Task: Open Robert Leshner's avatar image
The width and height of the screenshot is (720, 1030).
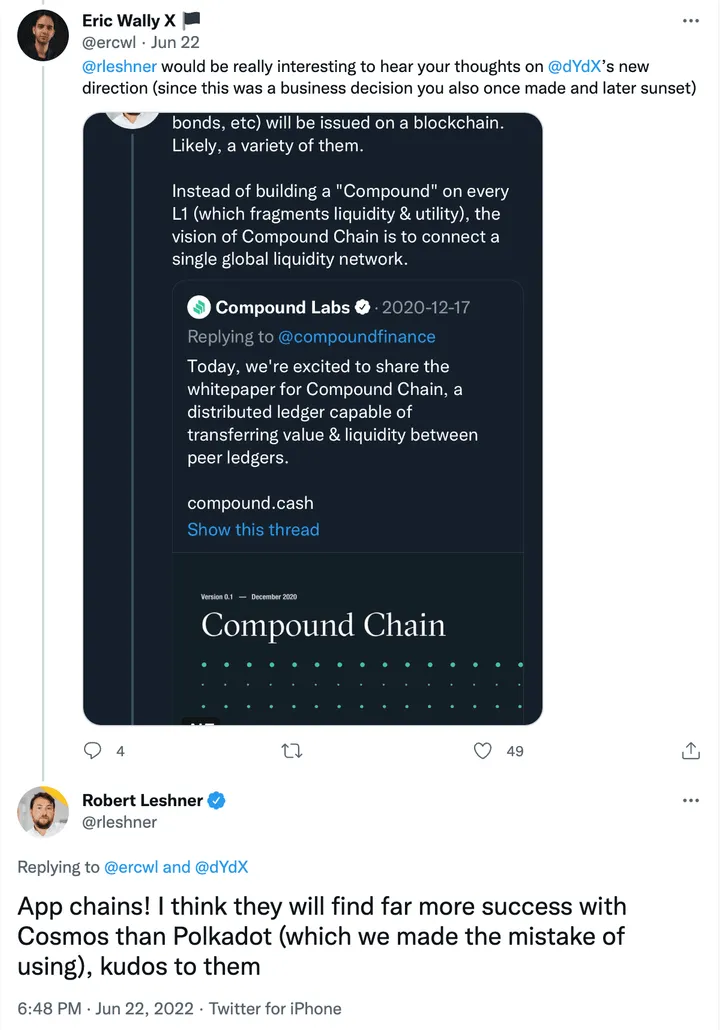Action: coord(43,812)
